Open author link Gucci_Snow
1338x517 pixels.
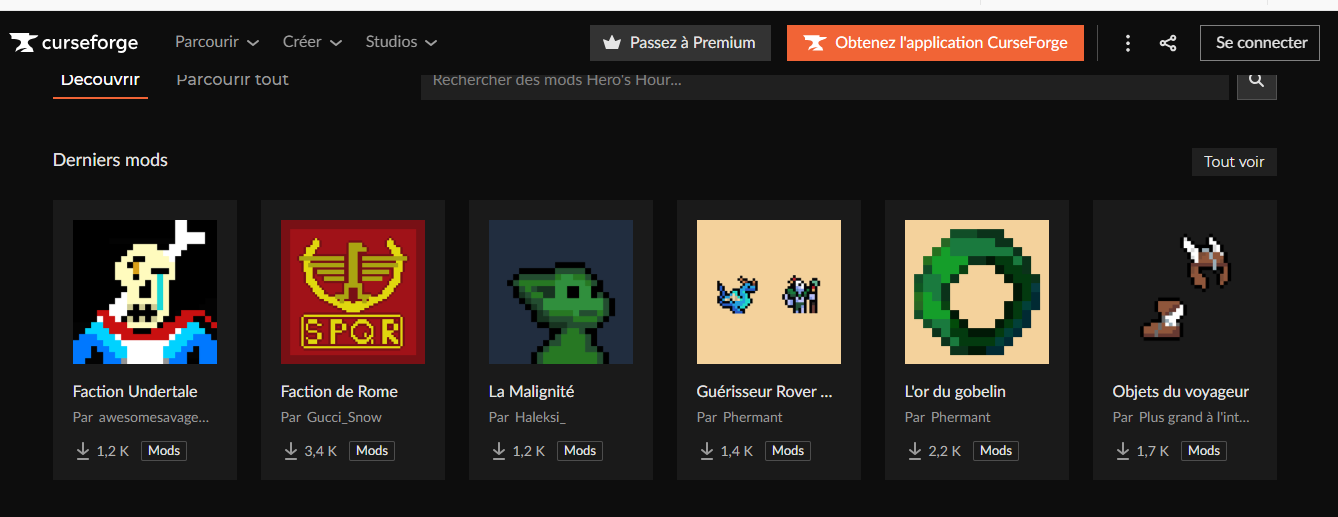coord(344,417)
